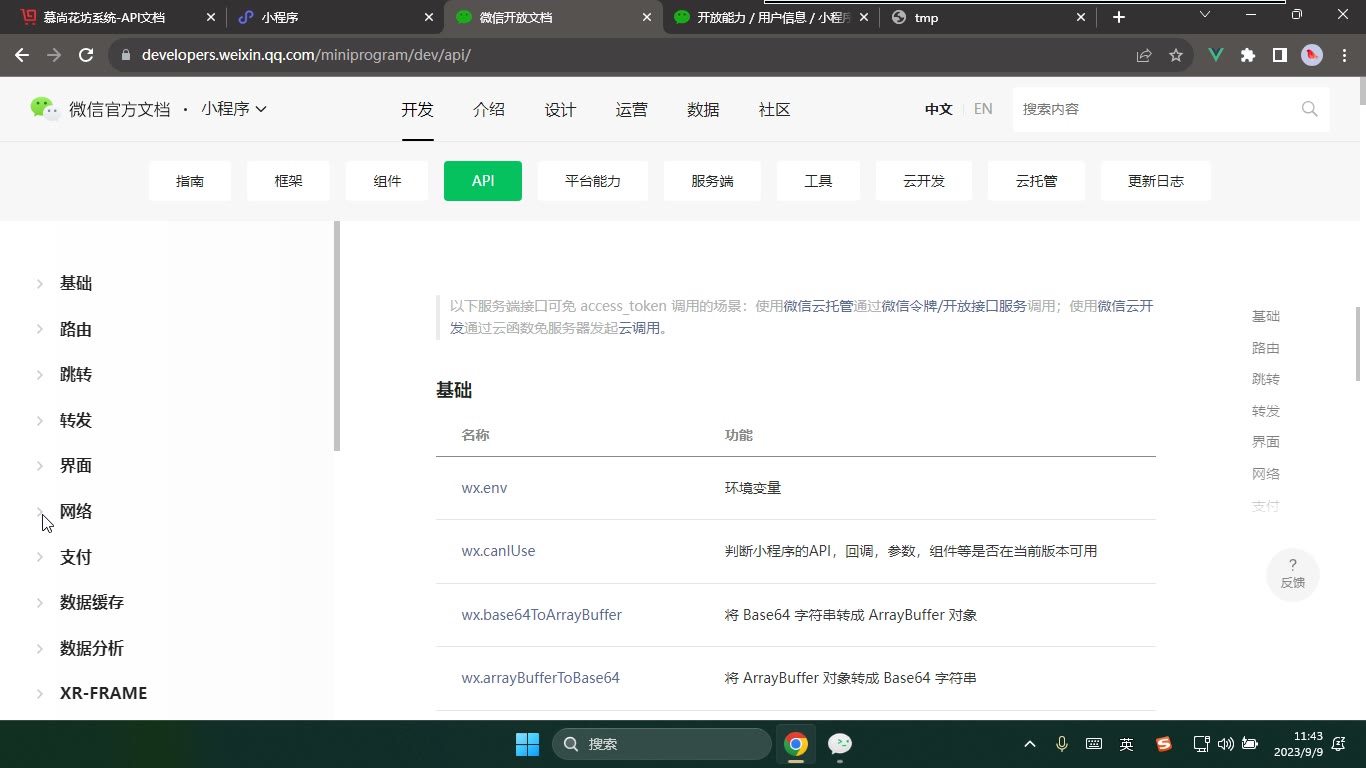Click the 微信云托管 link in note
The image size is (1366, 768).
(818, 306)
